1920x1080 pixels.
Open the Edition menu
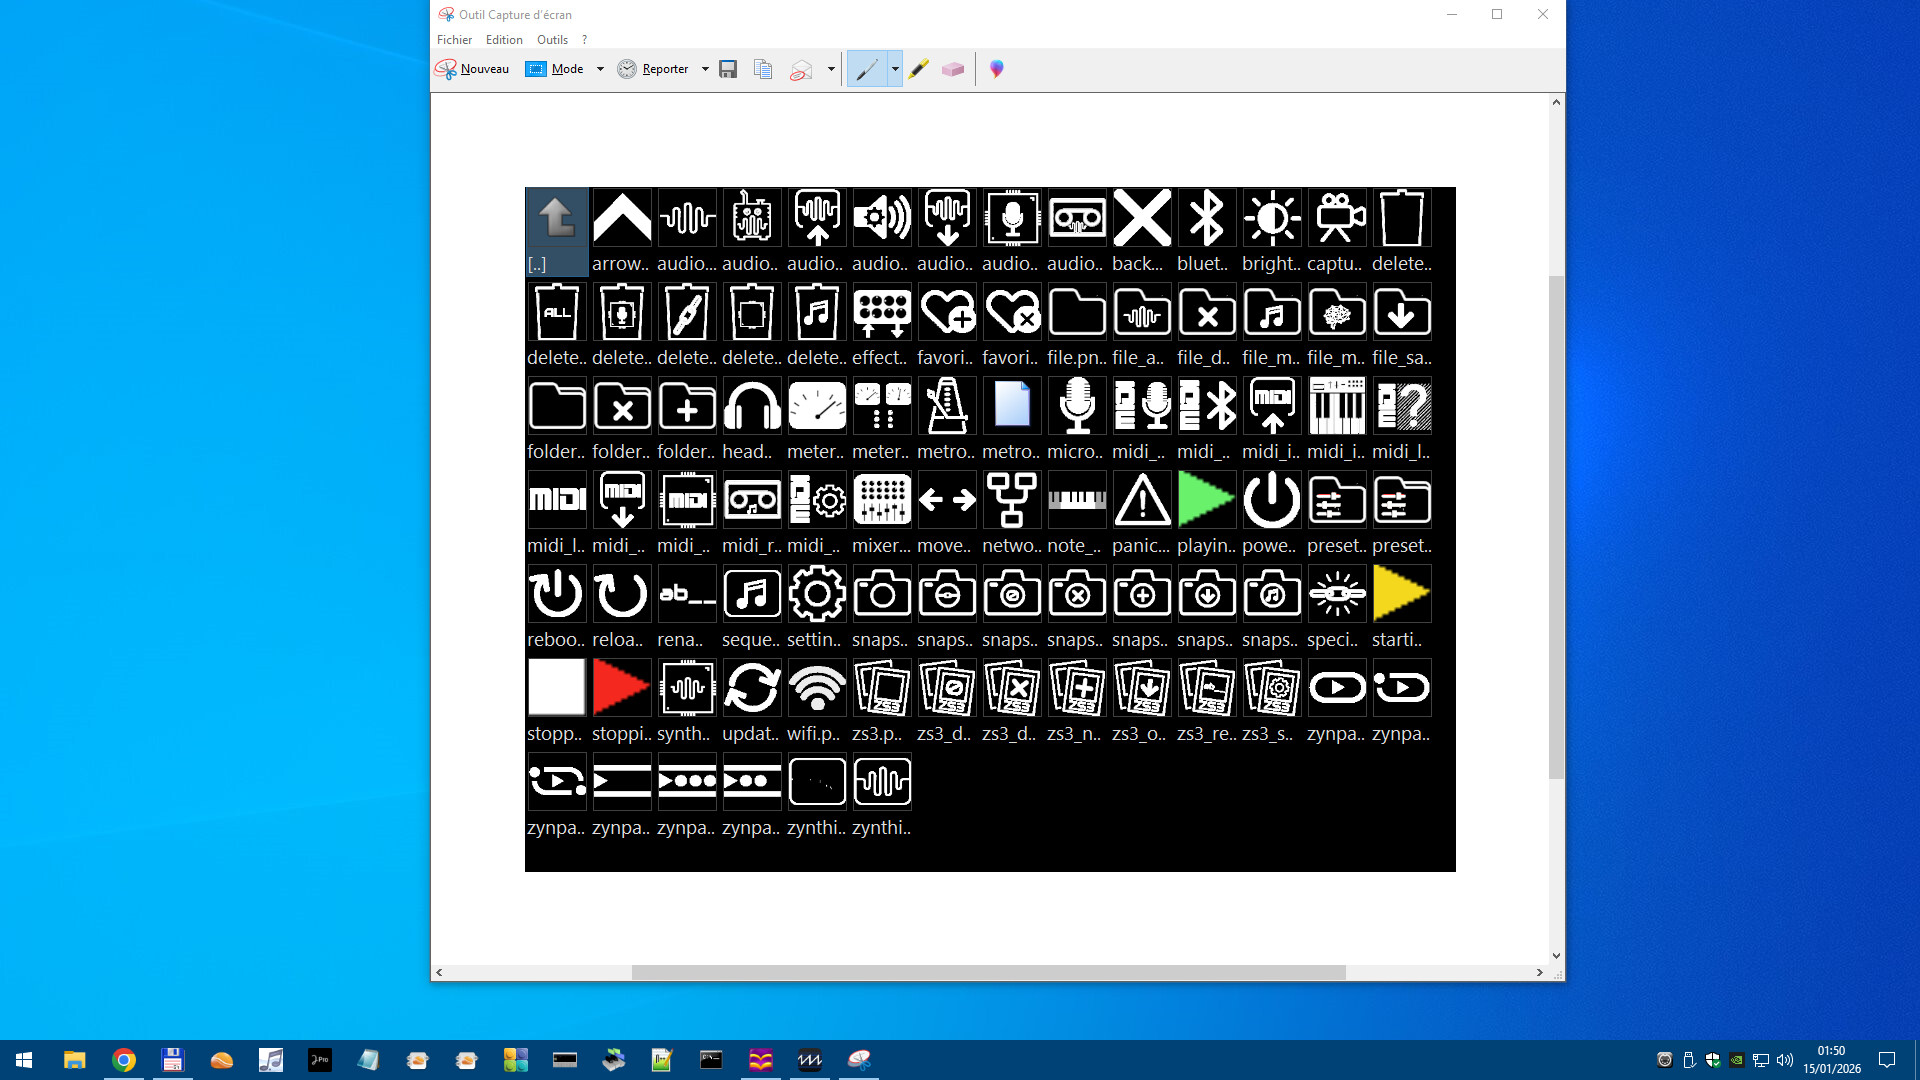click(x=504, y=40)
